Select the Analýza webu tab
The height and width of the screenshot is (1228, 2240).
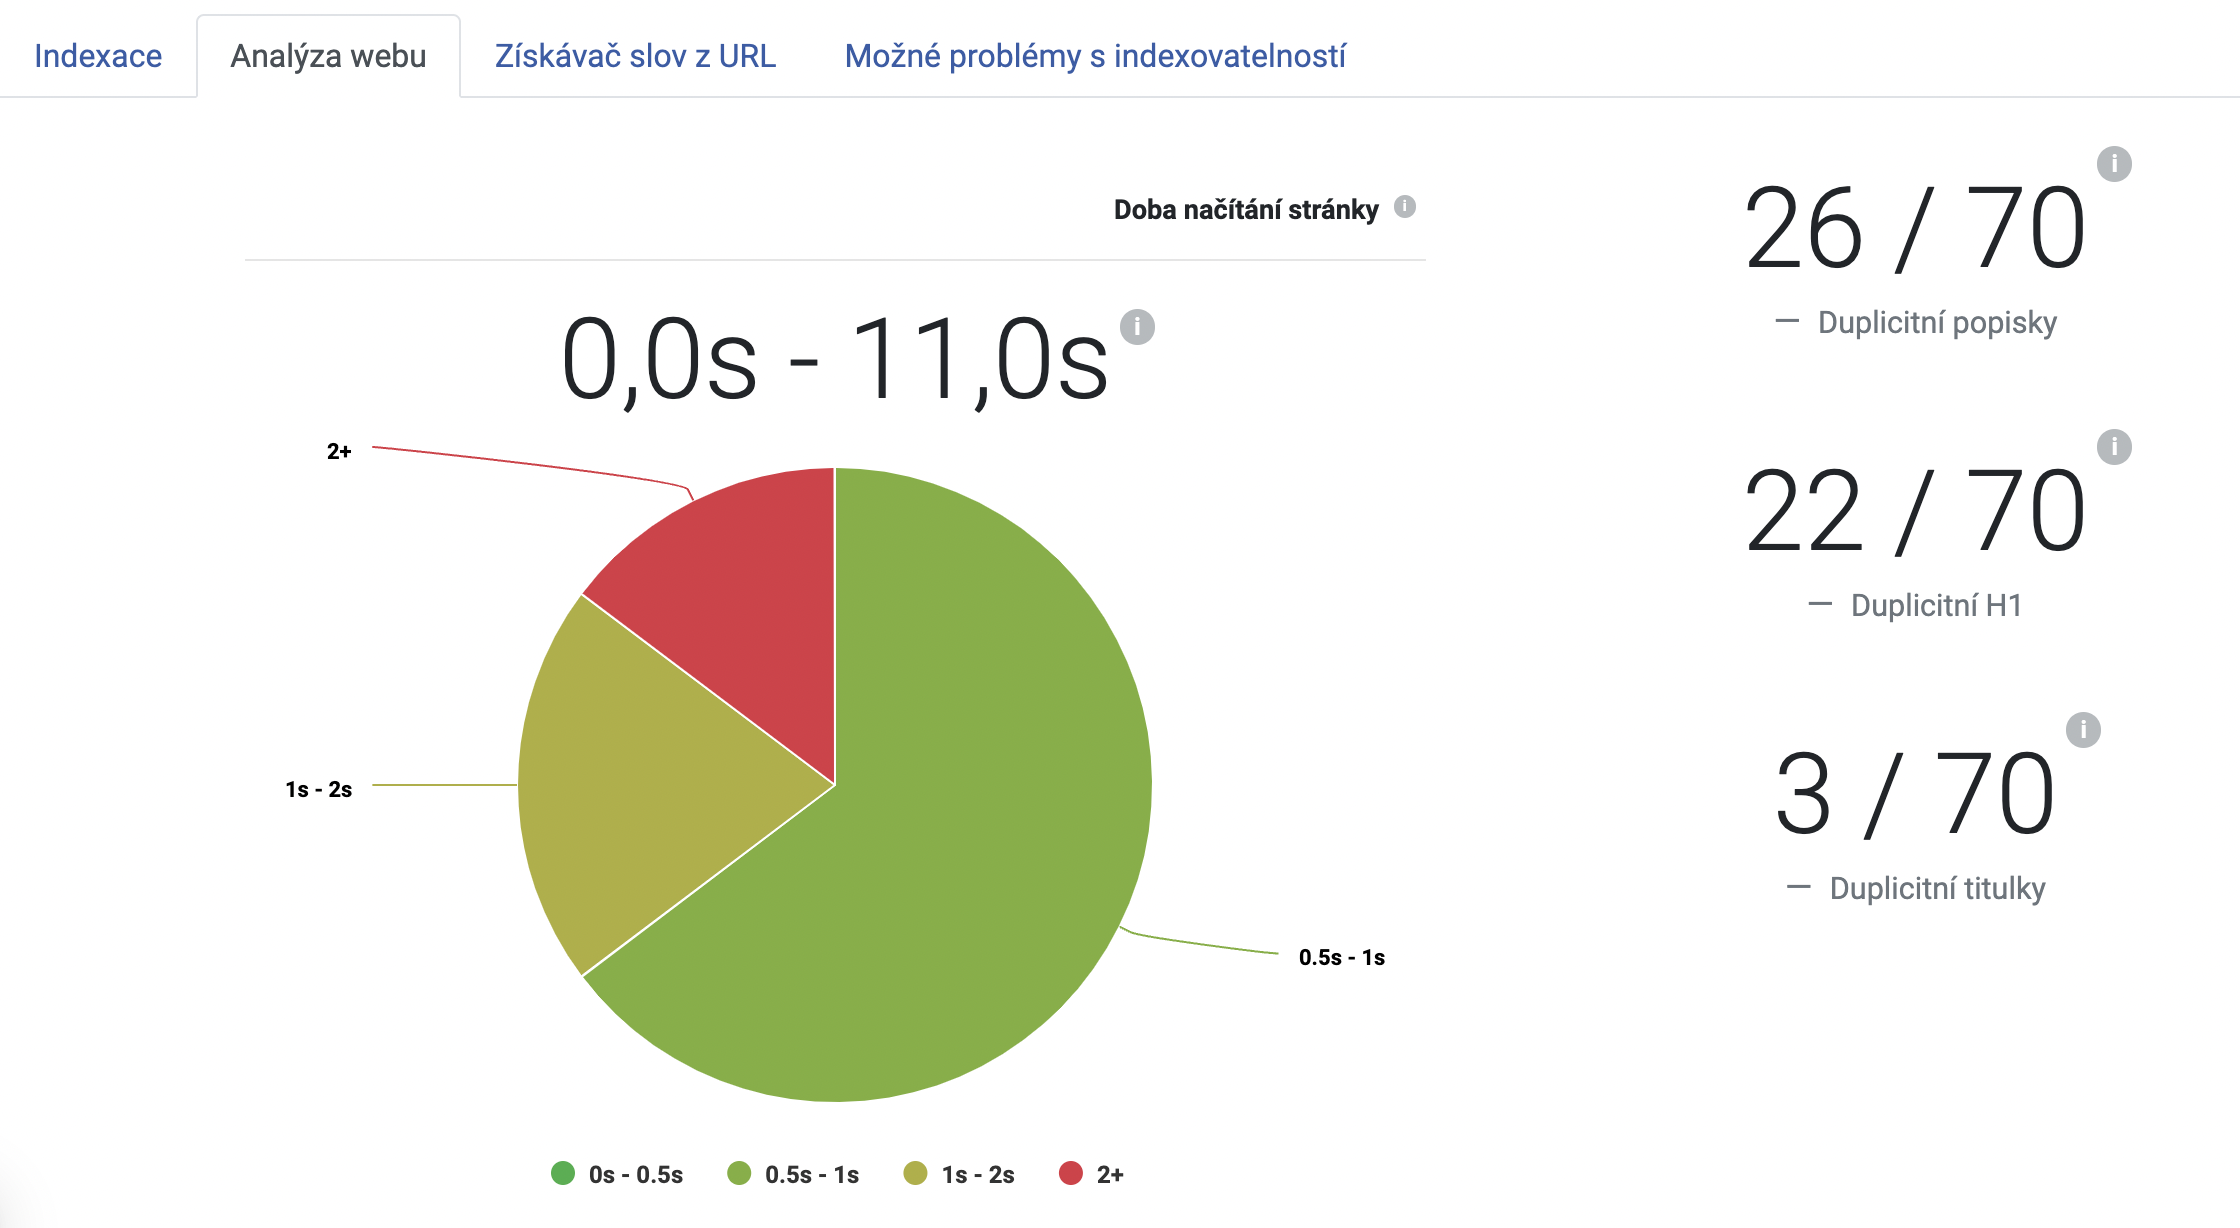pos(328,56)
